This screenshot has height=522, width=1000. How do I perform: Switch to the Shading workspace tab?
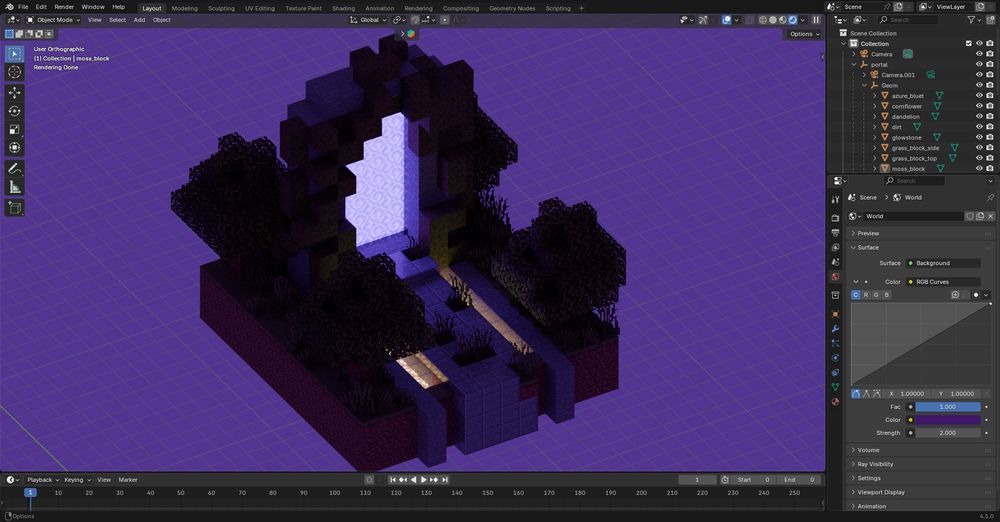click(x=343, y=8)
